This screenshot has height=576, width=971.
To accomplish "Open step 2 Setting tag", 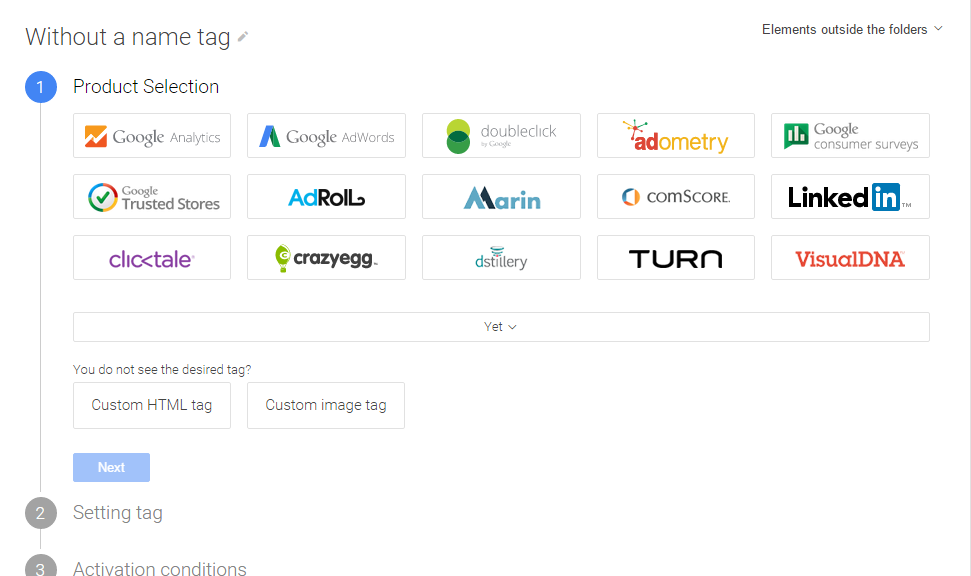I will 118,513.
